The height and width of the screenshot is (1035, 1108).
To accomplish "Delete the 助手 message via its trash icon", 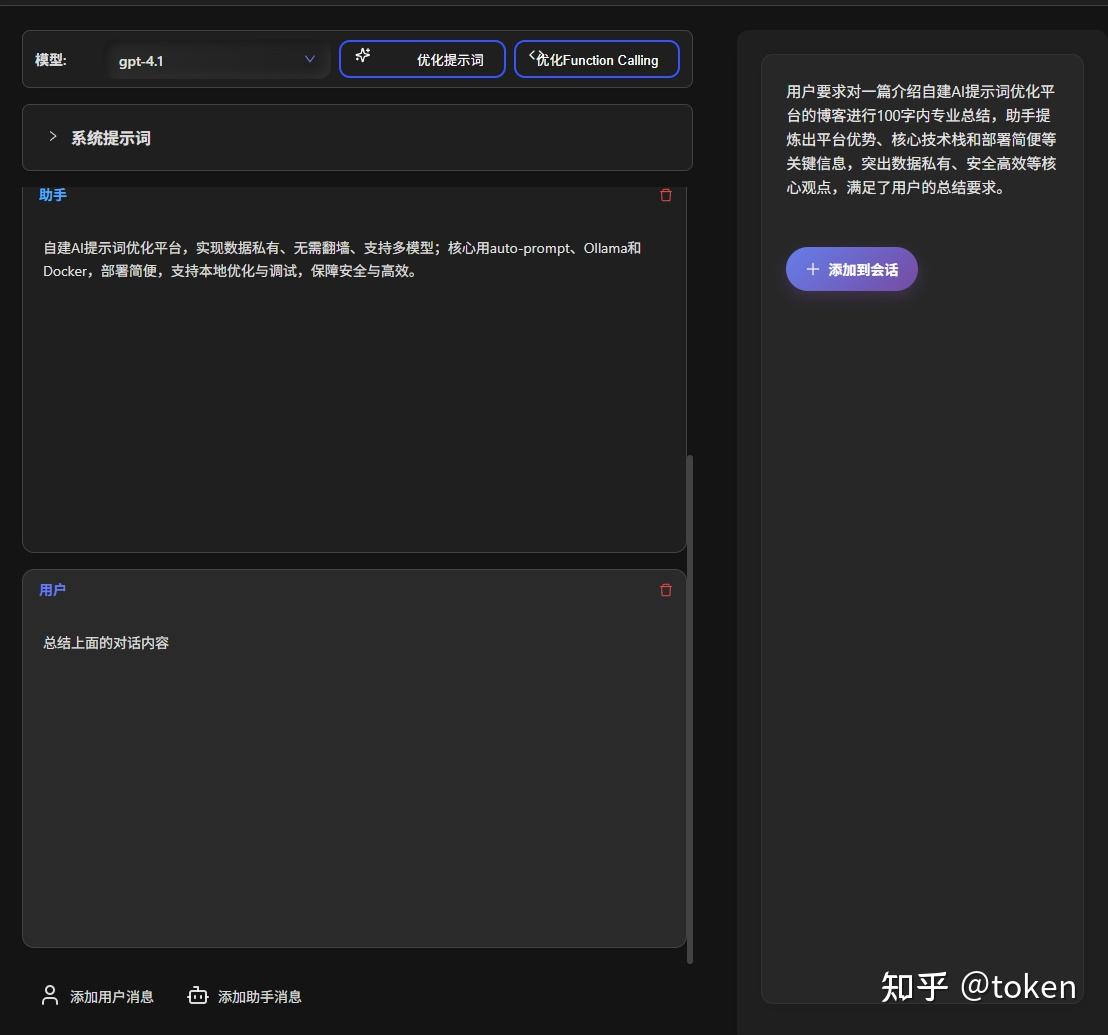I will (665, 195).
